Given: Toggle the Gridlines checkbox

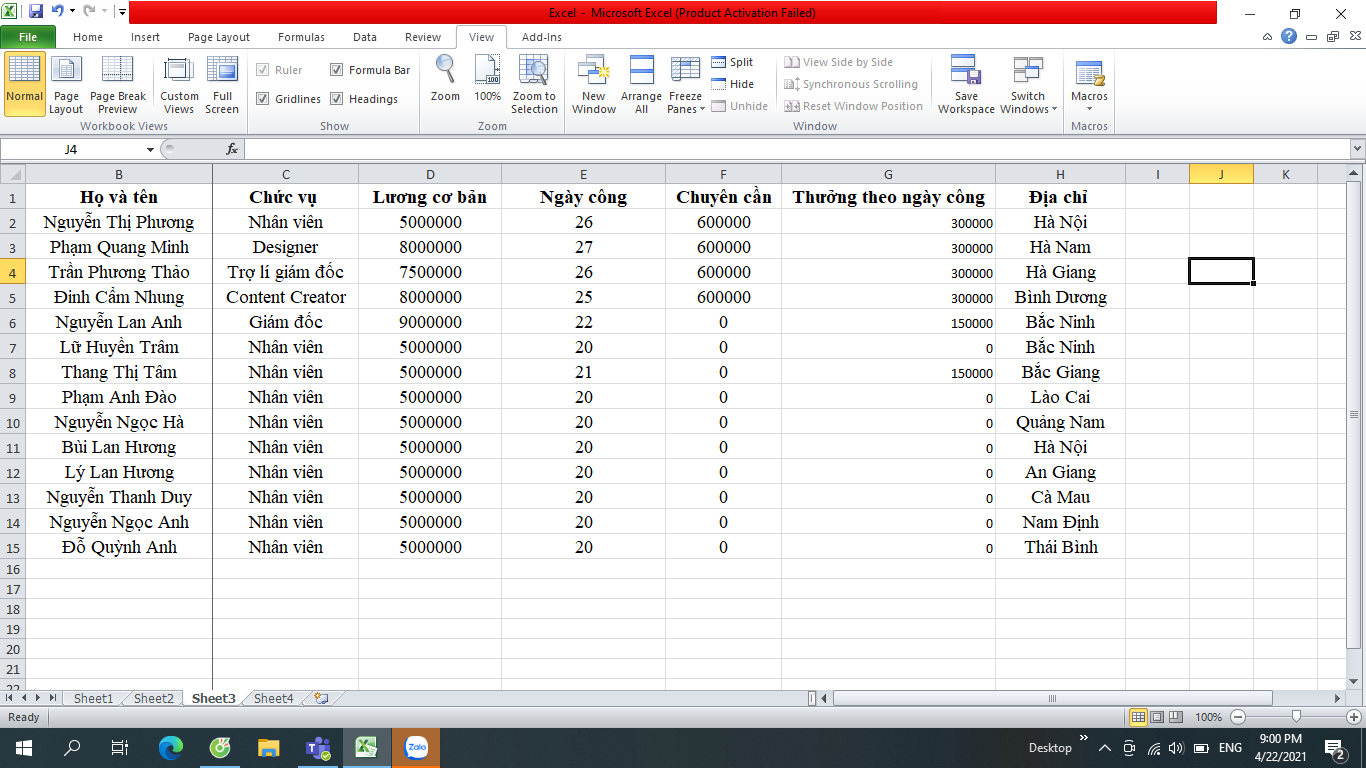Looking at the screenshot, I should click(263, 99).
